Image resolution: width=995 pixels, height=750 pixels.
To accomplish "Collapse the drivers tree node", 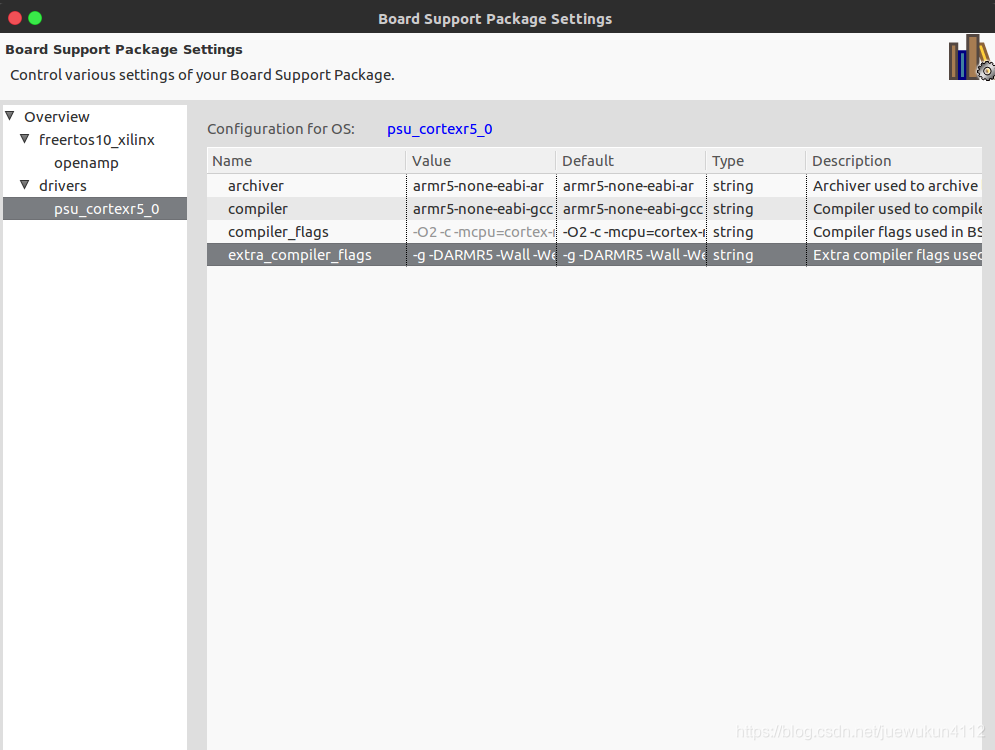I will [25, 185].
